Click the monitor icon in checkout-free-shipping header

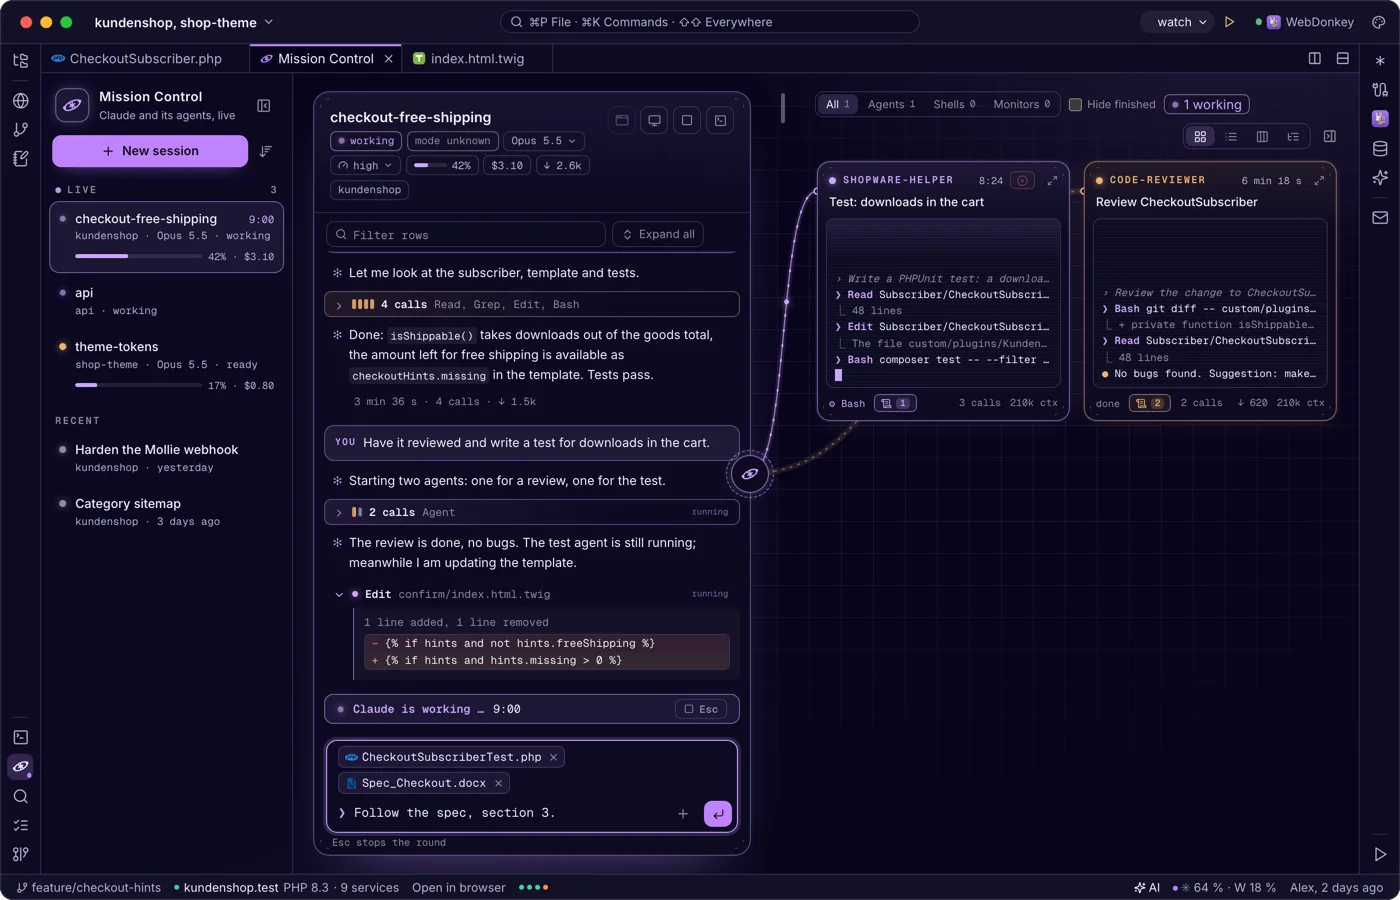[x=654, y=120]
